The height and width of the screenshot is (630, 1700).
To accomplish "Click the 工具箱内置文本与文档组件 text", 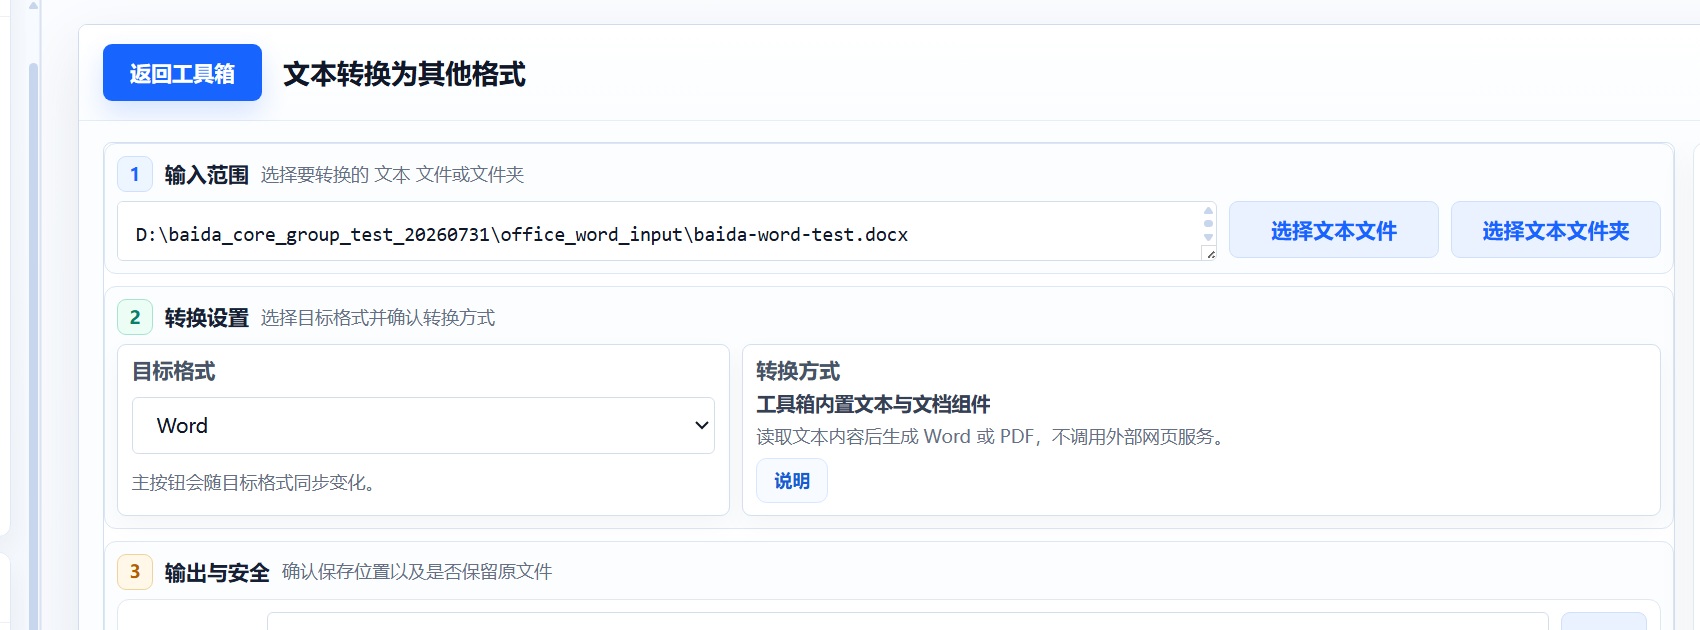I will coord(873,404).
